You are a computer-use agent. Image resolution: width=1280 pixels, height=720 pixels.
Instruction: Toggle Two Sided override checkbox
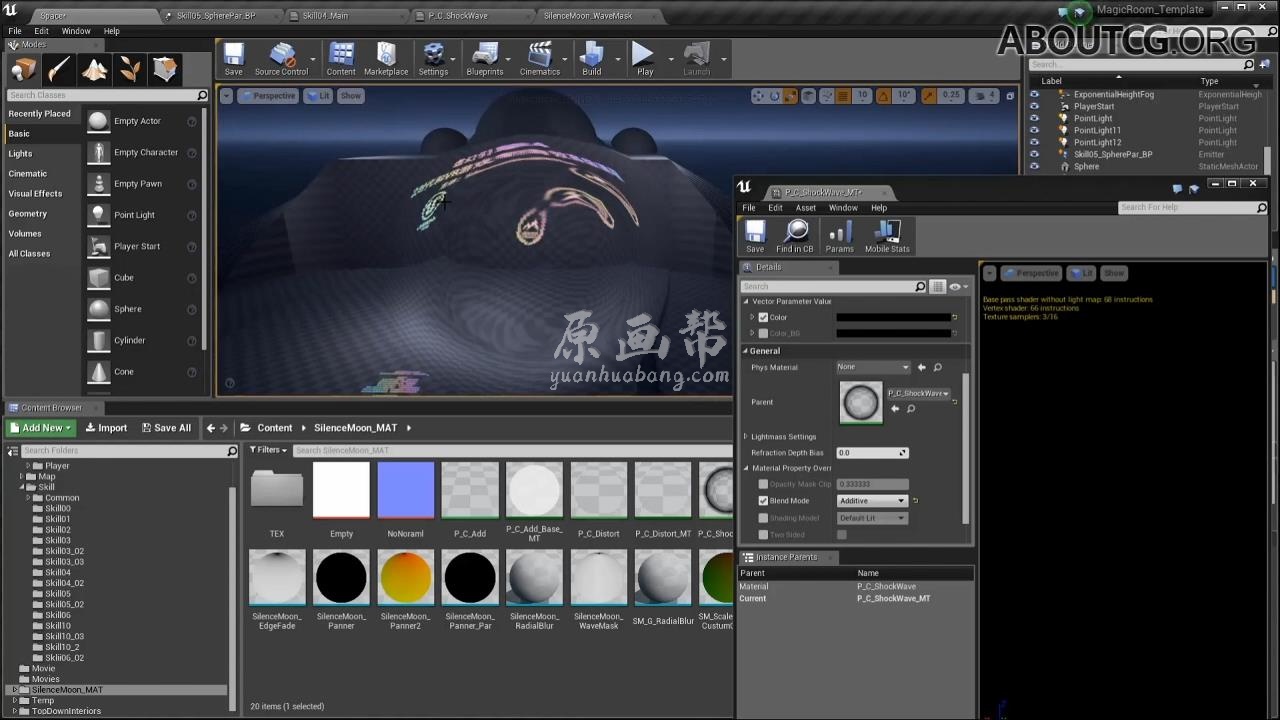[763, 535]
